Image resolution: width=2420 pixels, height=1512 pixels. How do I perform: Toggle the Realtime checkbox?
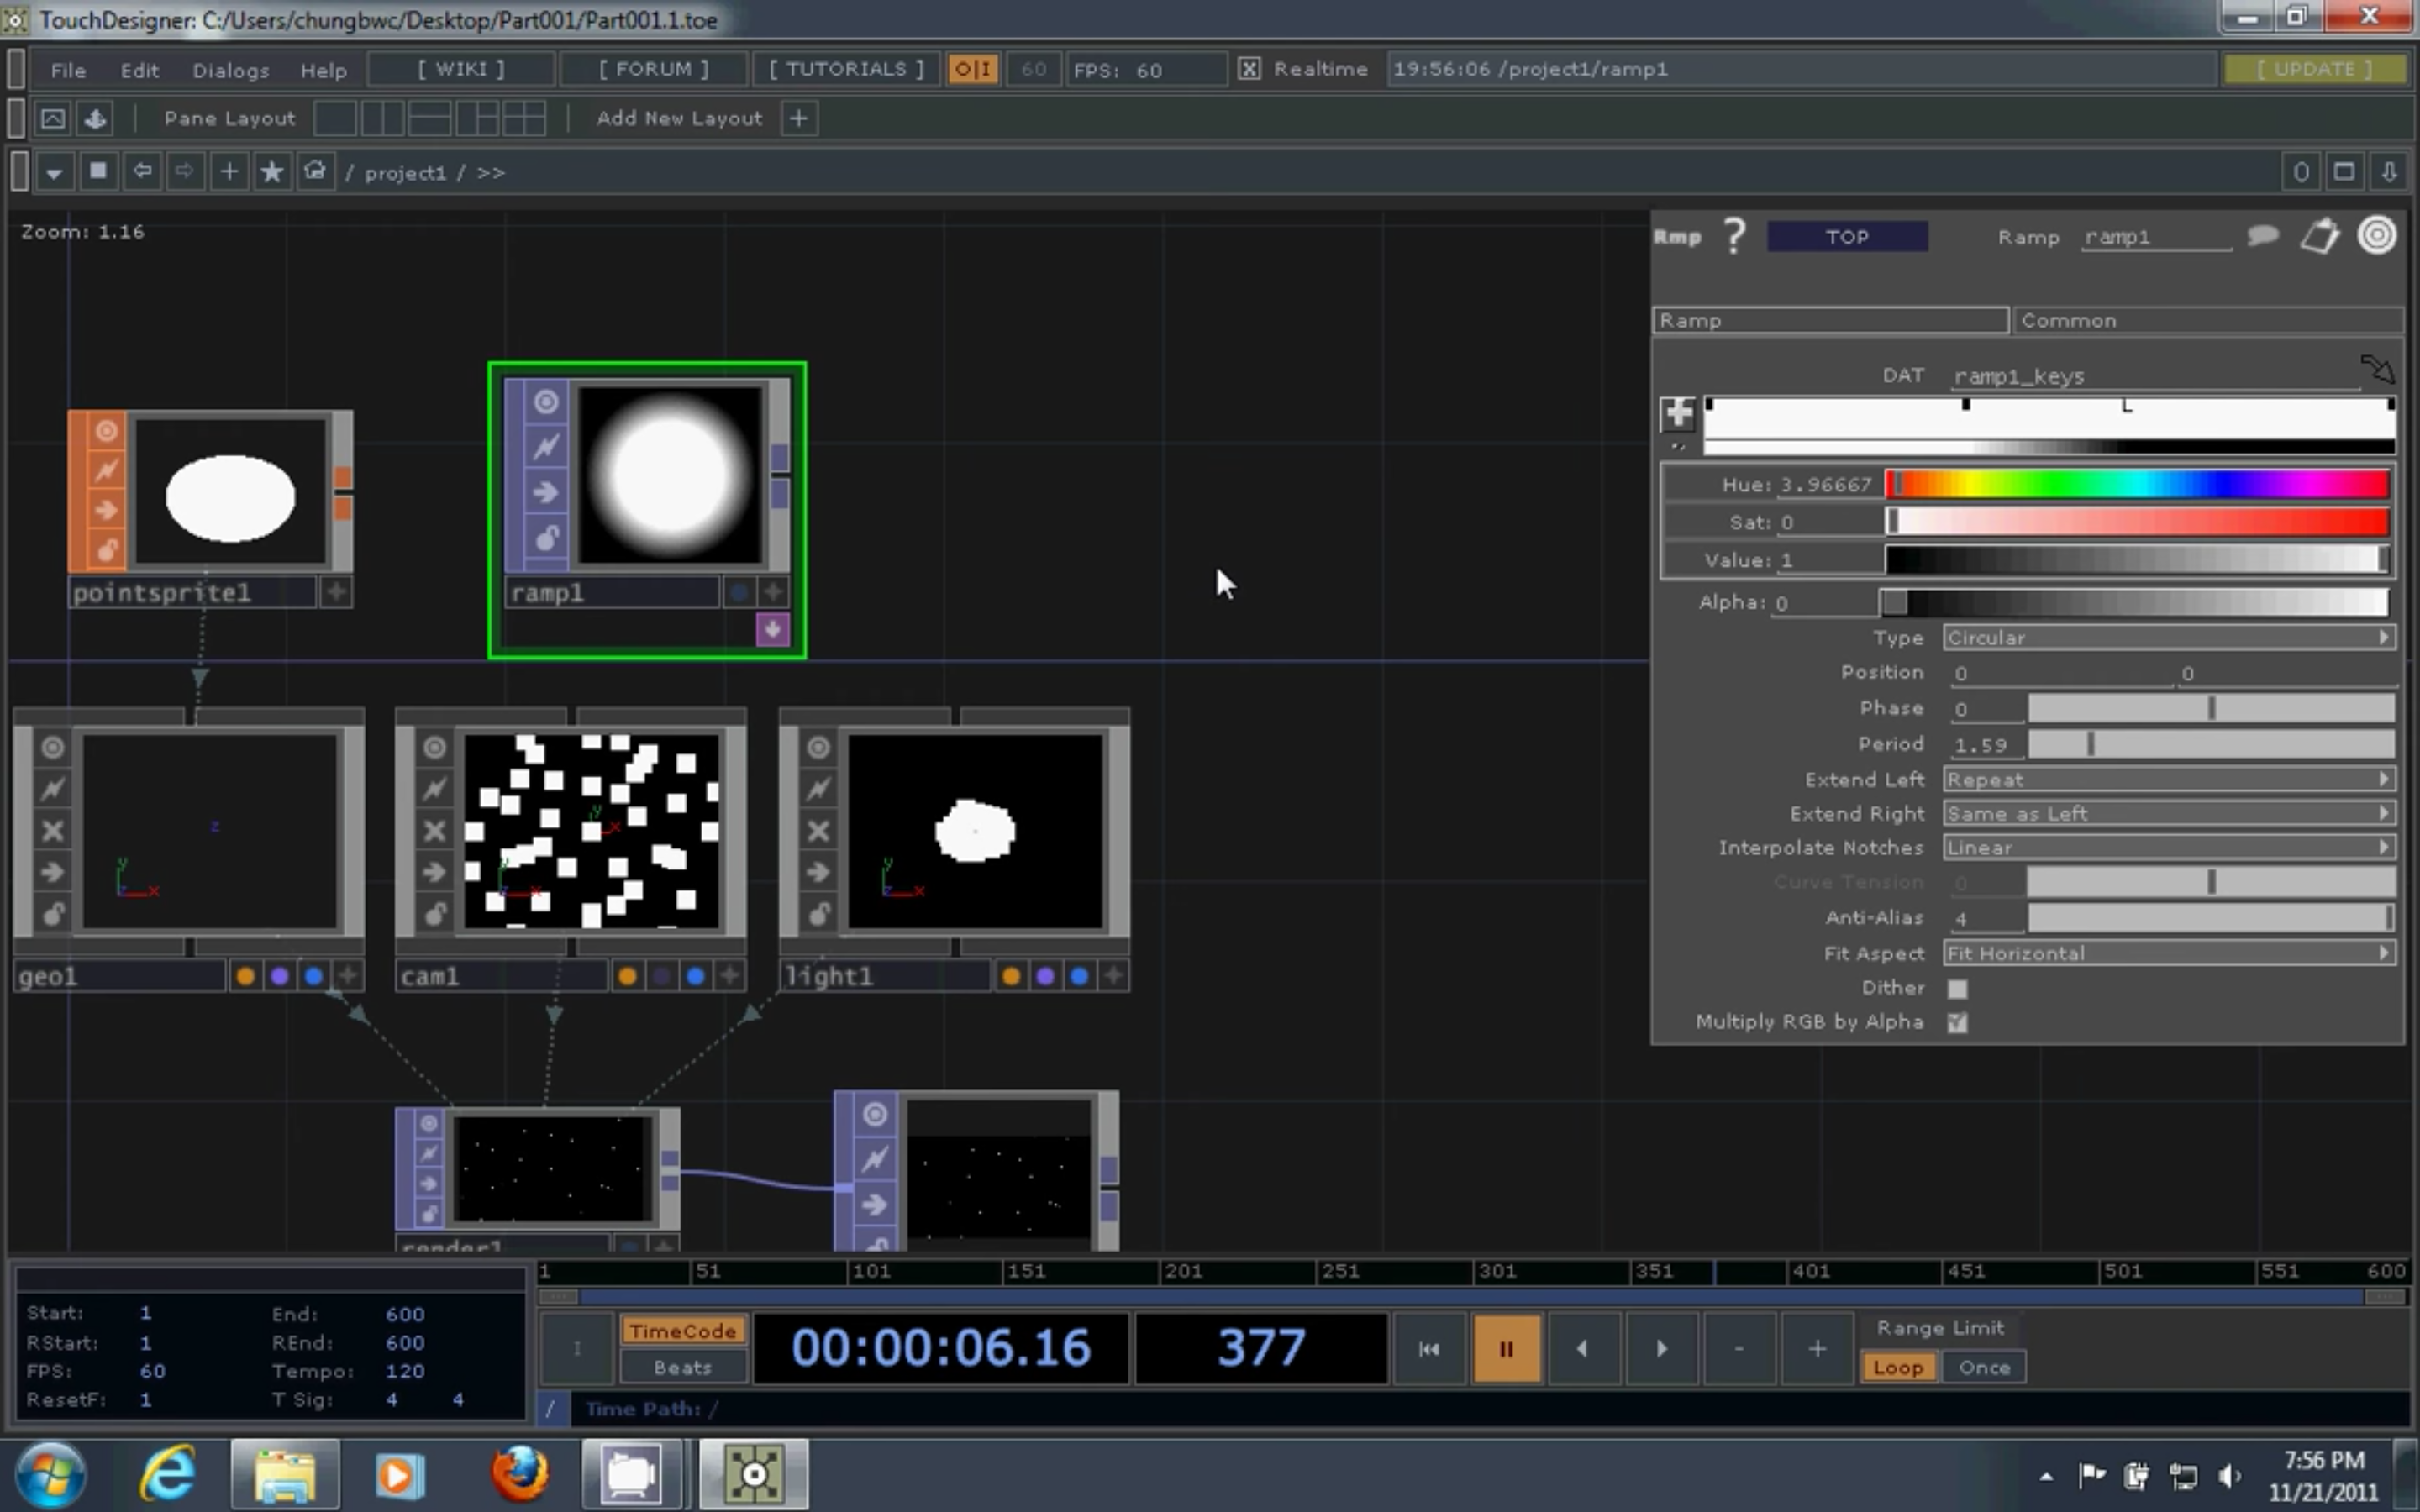coord(1249,69)
